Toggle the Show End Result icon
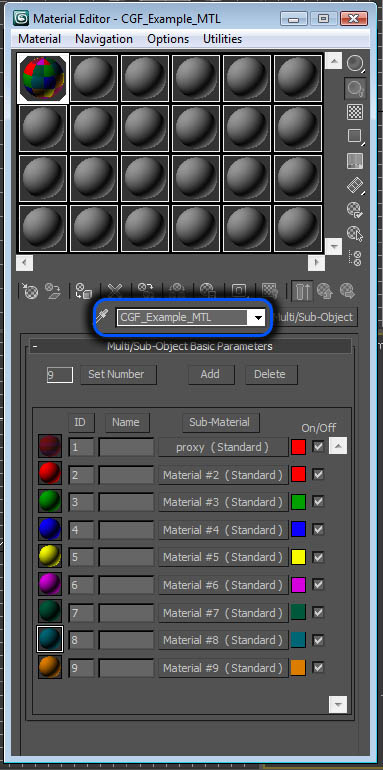 301,291
